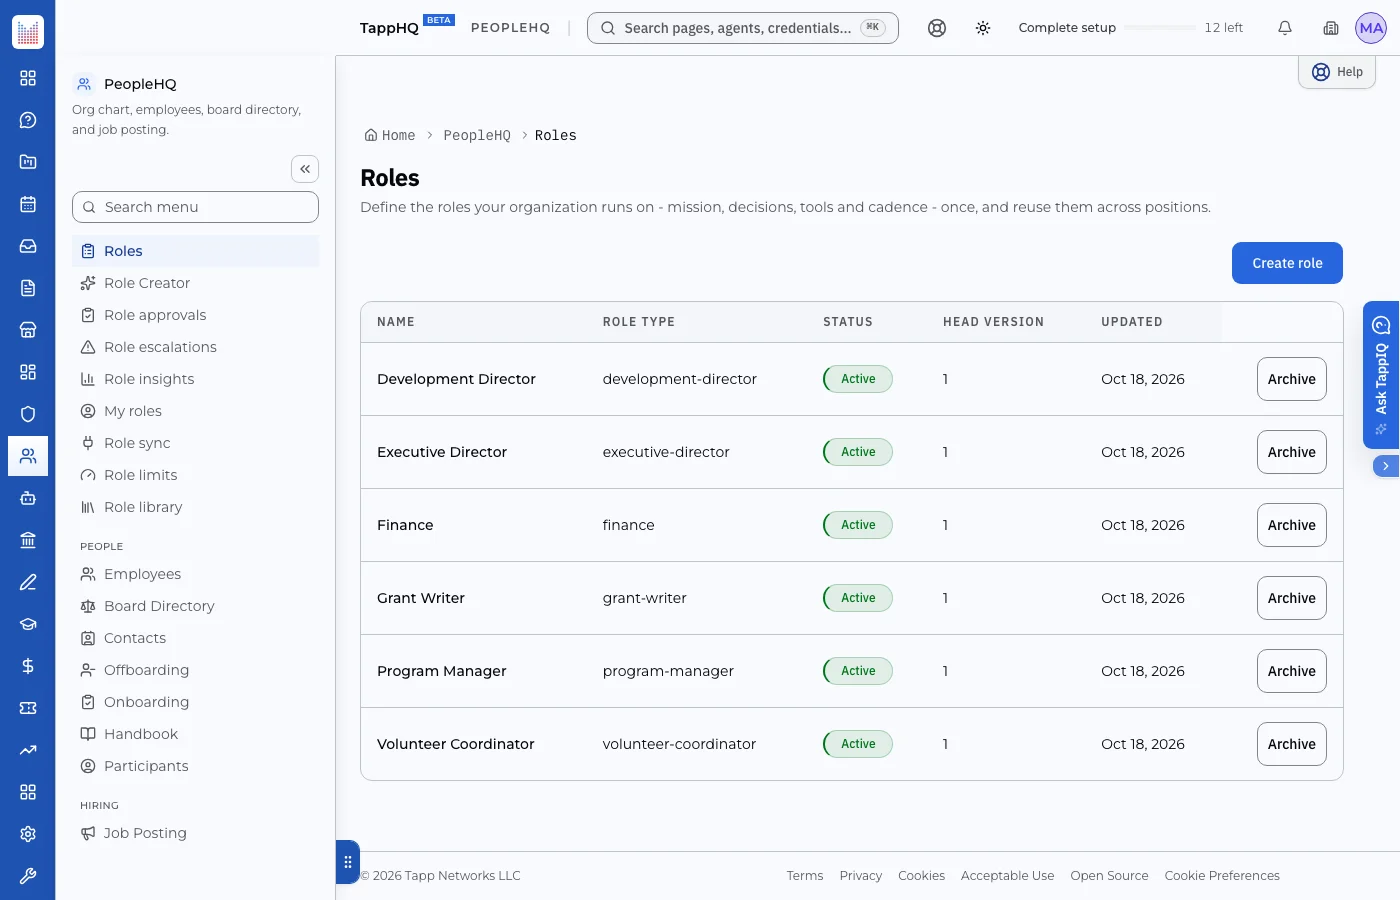This screenshot has width=1400, height=900.
Task: Open the pen edit icon in left rail
Action: pyautogui.click(x=28, y=582)
